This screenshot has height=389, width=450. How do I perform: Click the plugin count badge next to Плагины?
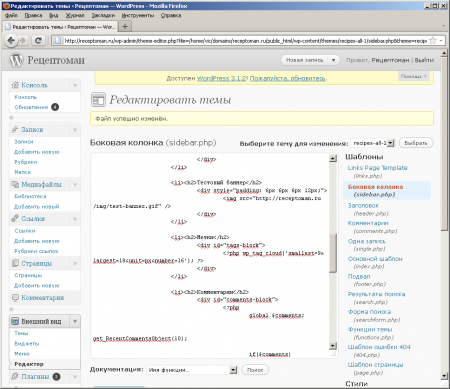coord(56,376)
